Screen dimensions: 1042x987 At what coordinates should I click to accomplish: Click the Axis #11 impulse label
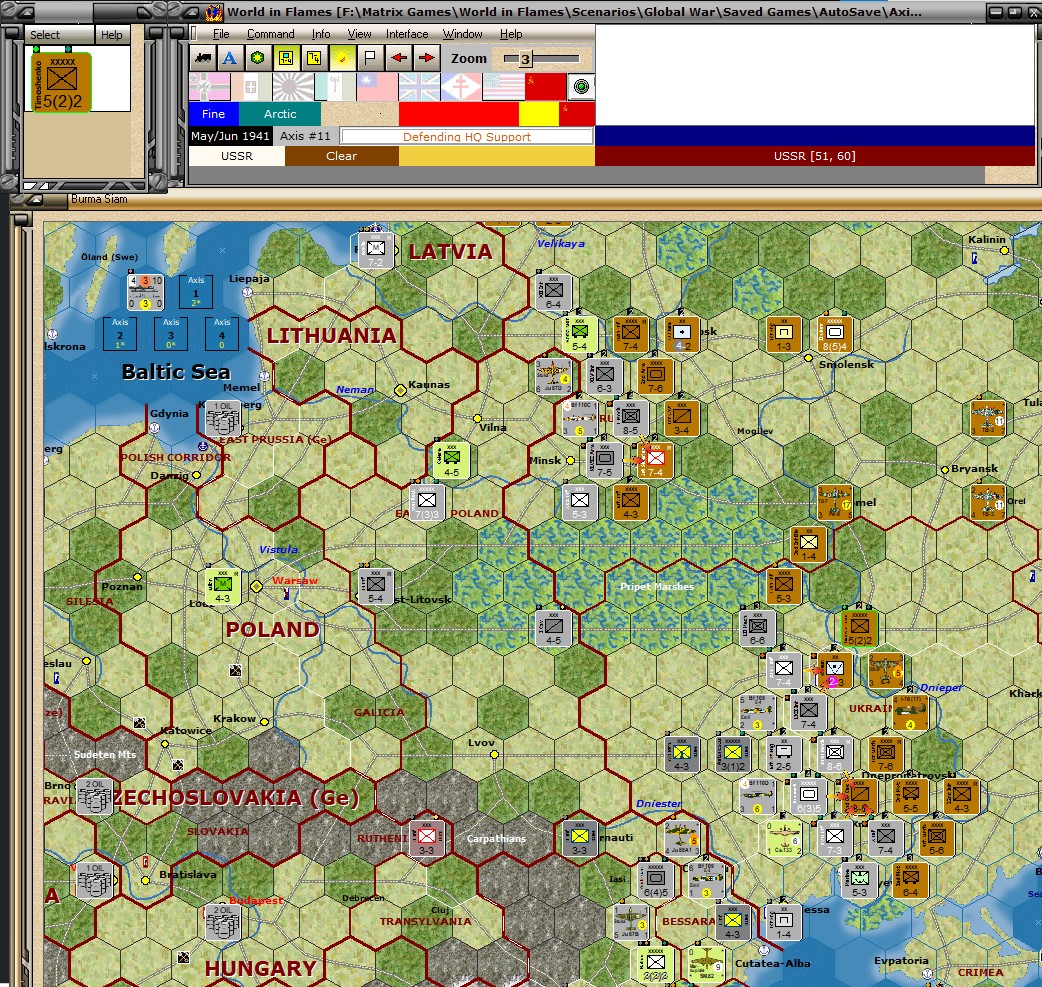point(305,136)
